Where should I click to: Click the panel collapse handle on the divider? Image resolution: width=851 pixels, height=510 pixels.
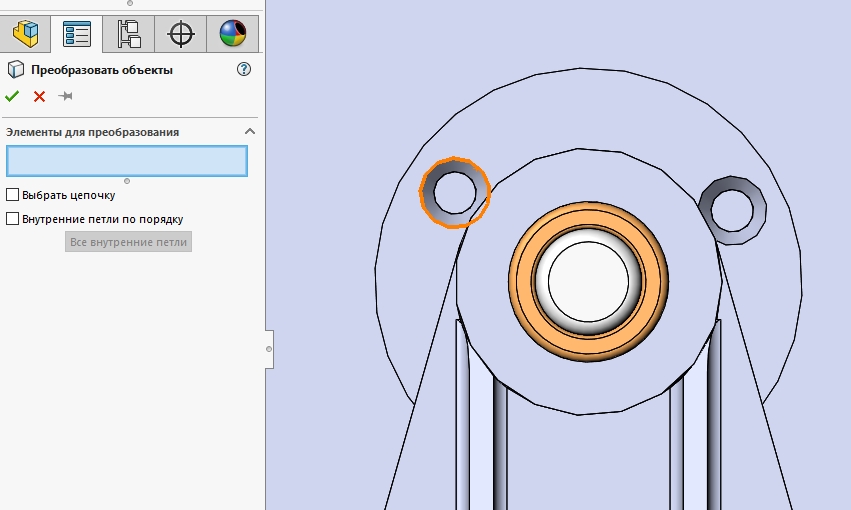click(x=268, y=349)
